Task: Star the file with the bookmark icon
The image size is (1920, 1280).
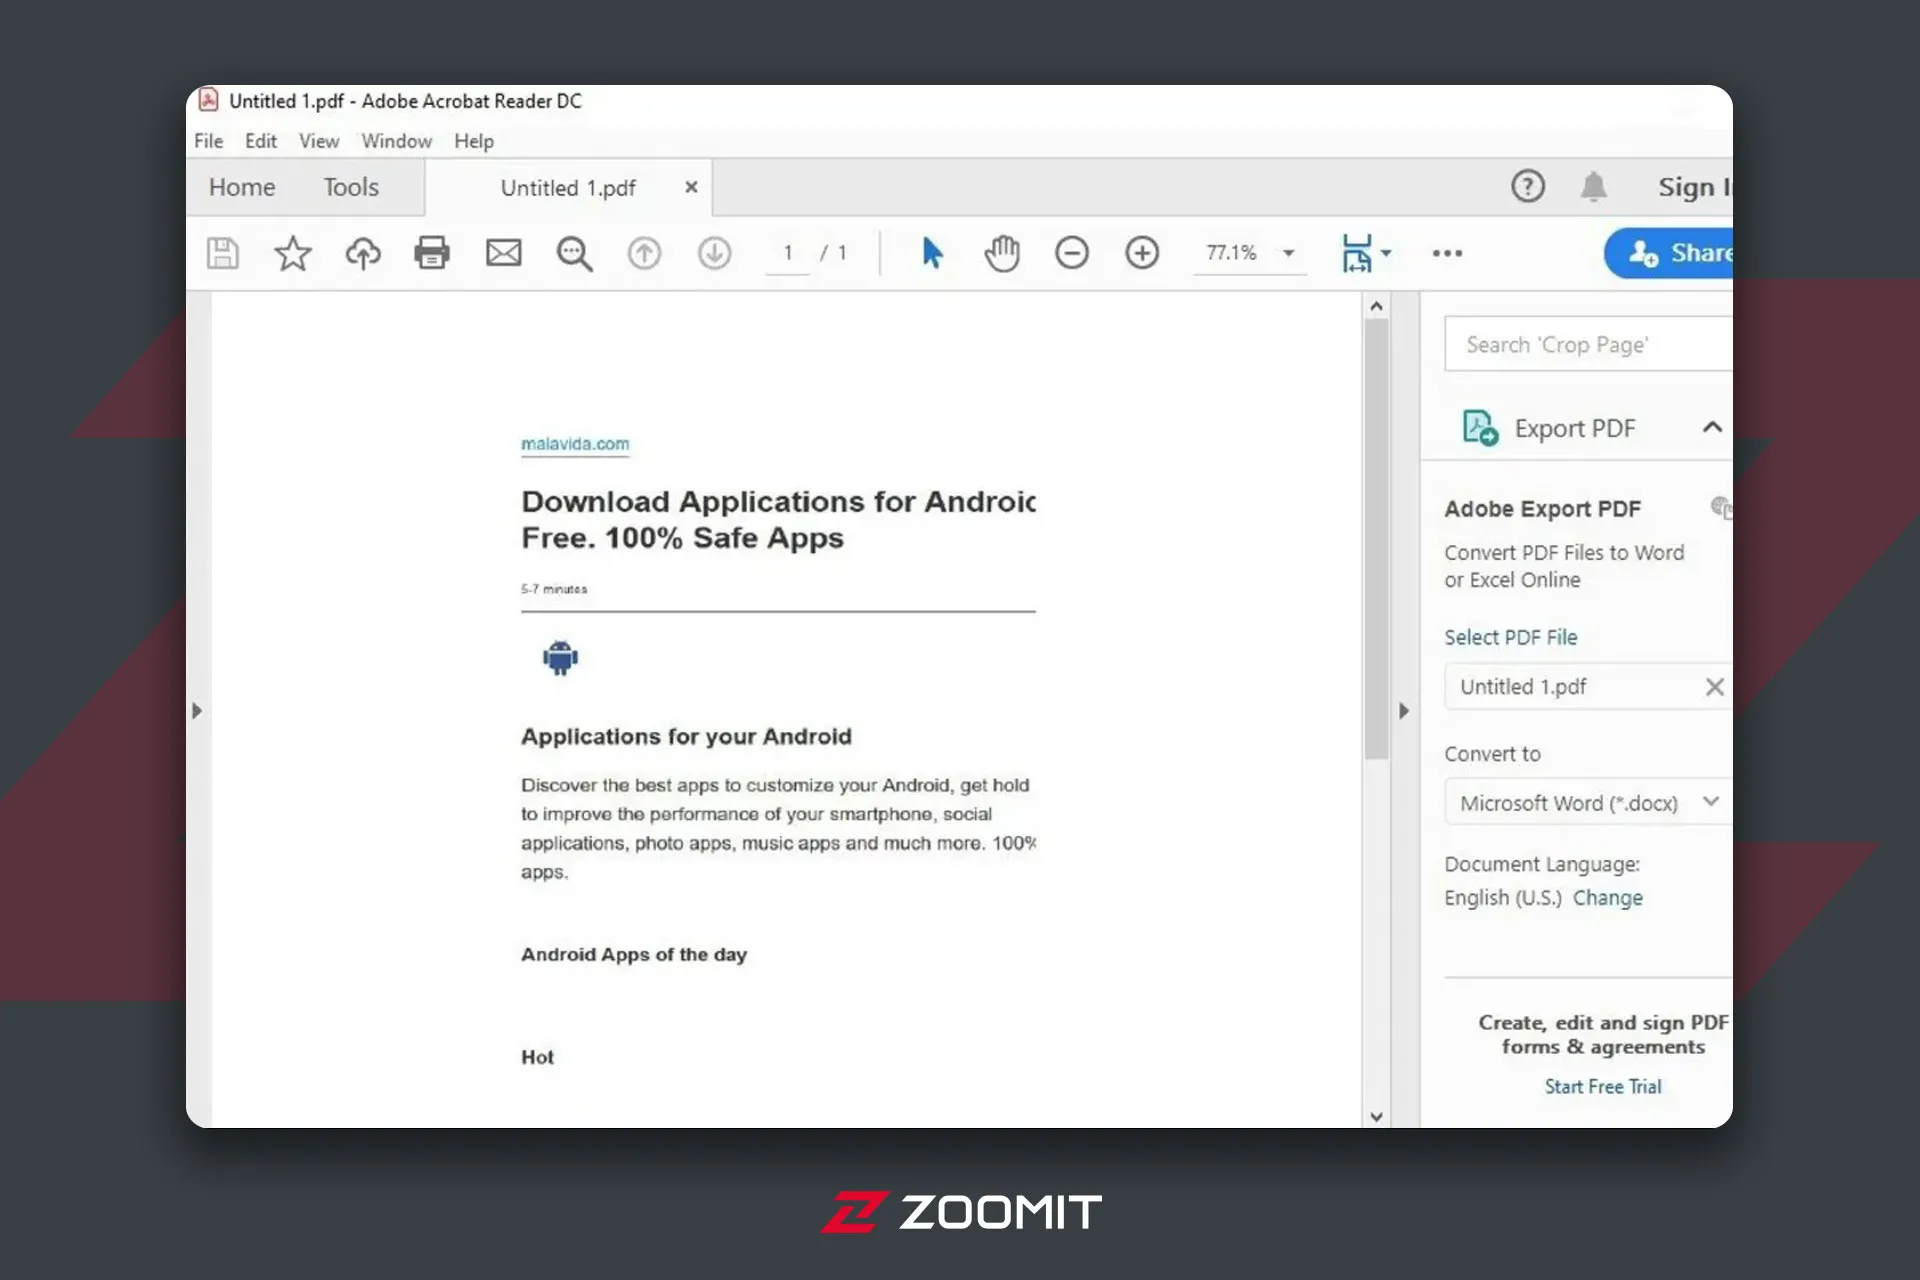Action: click(293, 253)
